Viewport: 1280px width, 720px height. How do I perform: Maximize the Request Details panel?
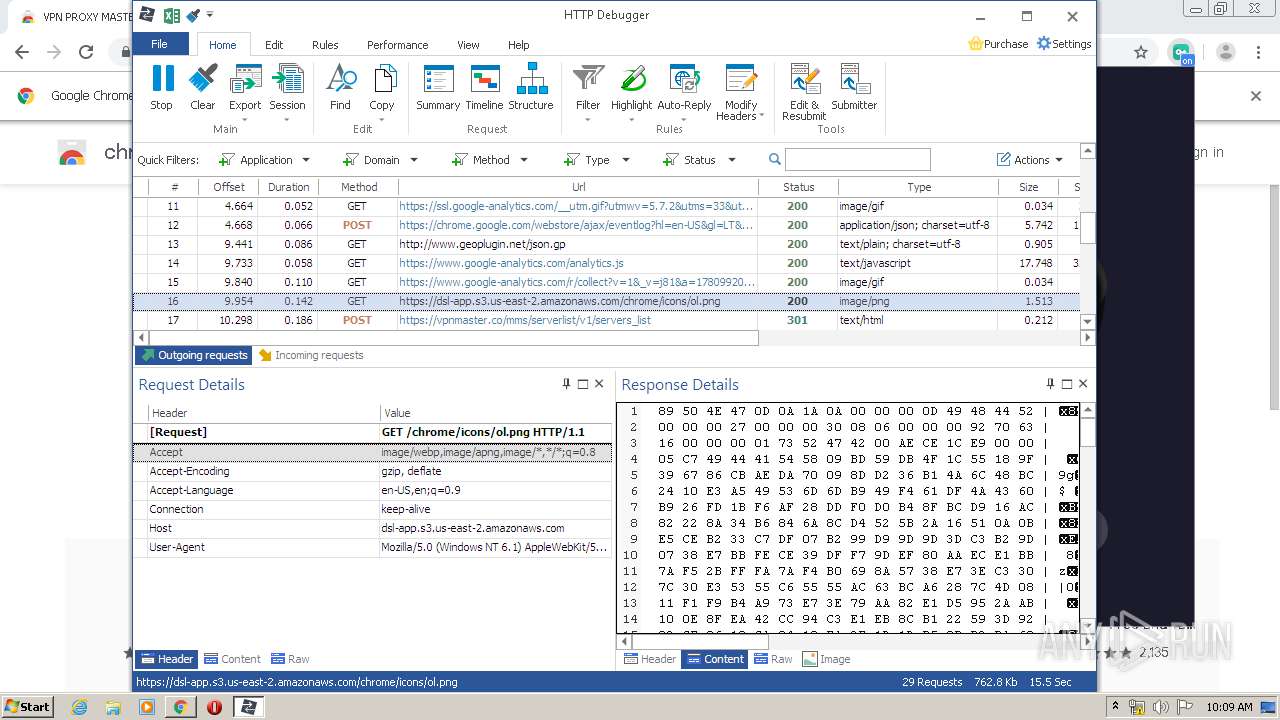point(583,384)
